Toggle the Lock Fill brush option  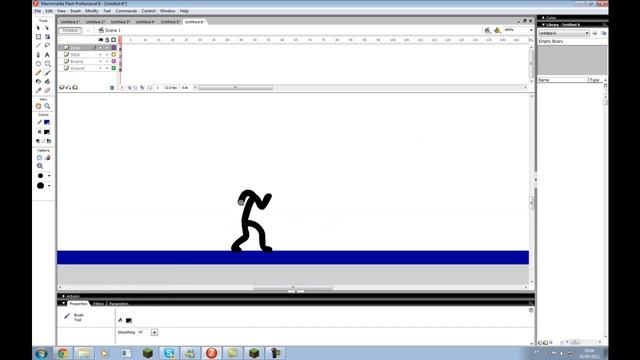[x=48, y=158]
